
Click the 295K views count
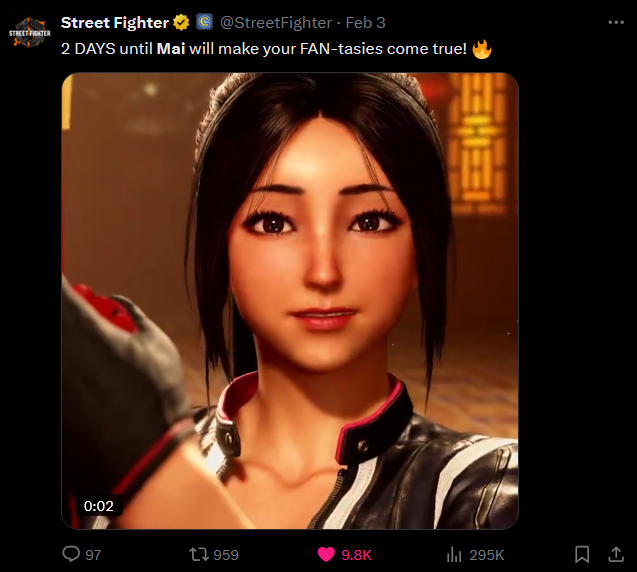(x=486, y=555)
